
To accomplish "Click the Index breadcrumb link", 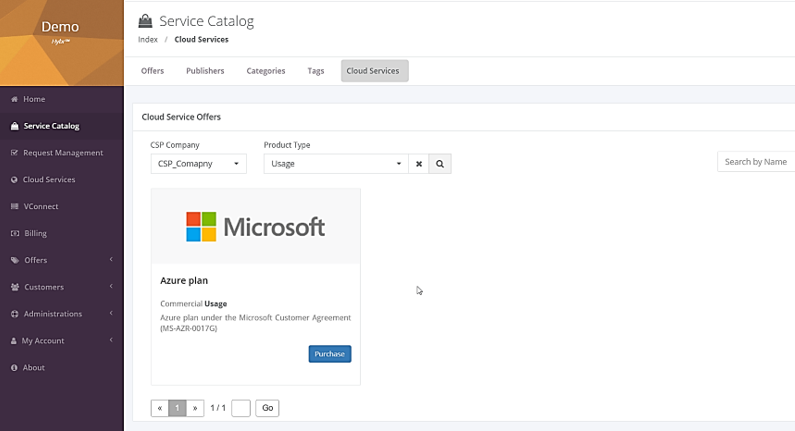I will 148,40.
